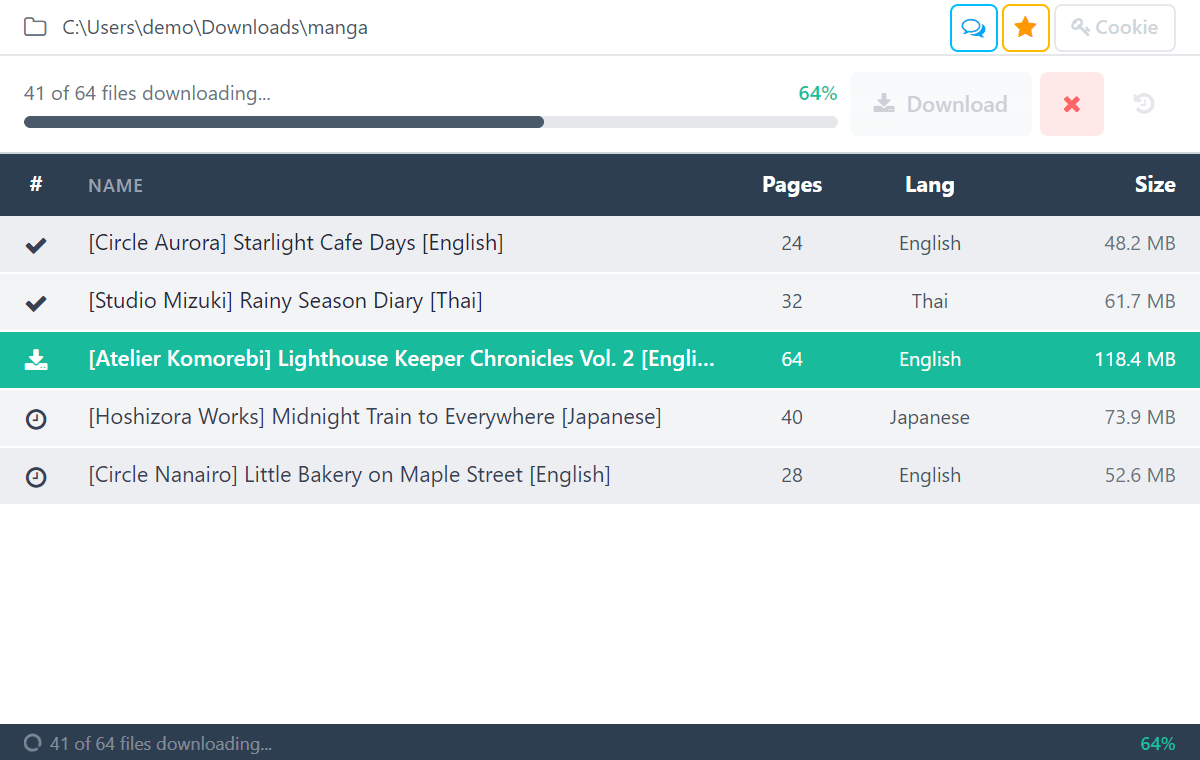Click the status bar '41 of 64 files downloading' text
The image size is (1200, 760).
click(161, 743)
